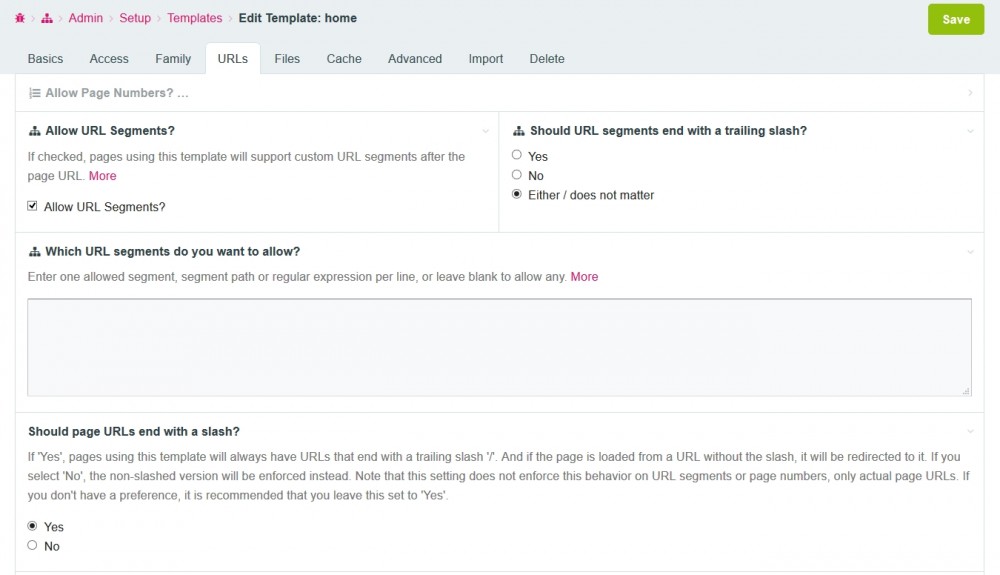Go to Templates in the breadcrumb
The width and height of the screenshot is (1000, 575).
[x=195, y=18]
